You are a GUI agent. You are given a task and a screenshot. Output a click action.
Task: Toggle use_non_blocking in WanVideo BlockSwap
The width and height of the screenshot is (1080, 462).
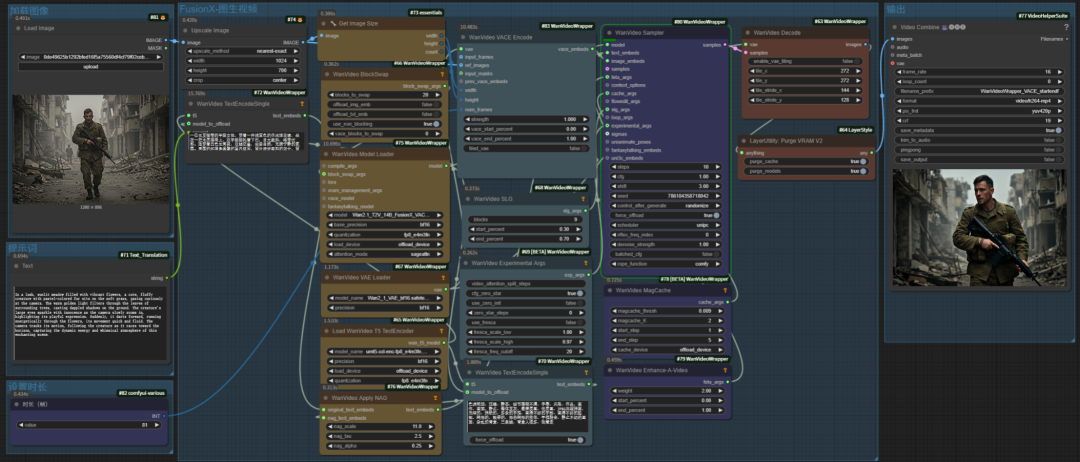click(x=384, y=123)
